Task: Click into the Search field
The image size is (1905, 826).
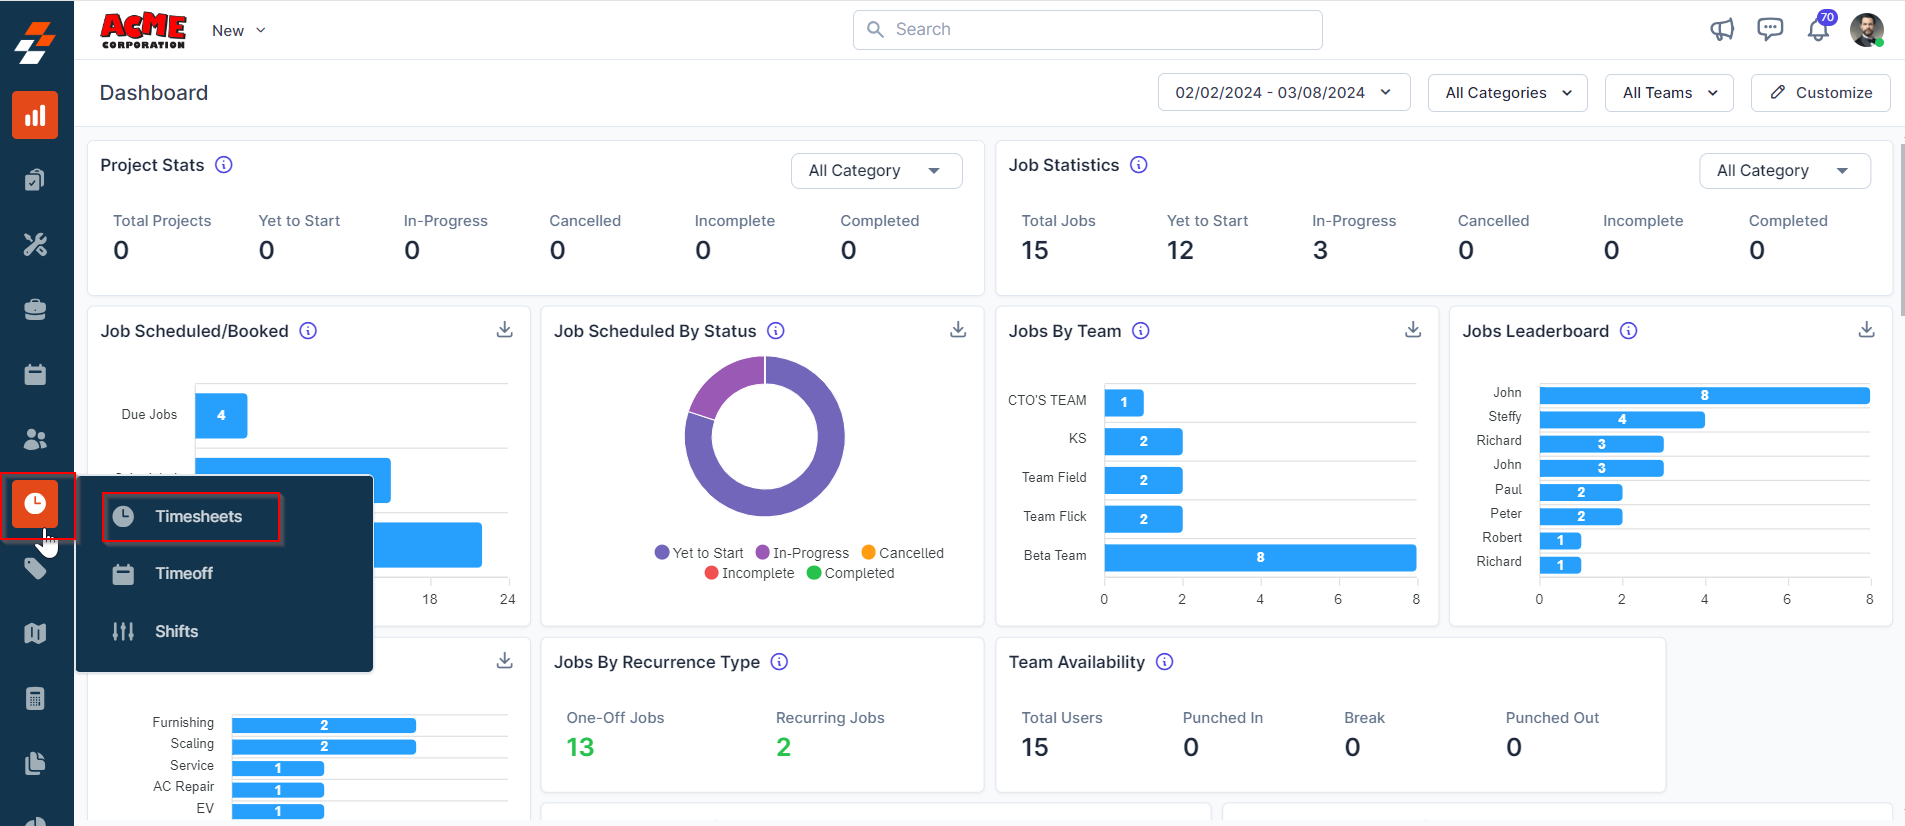Action: click(x=1087, y=30)
